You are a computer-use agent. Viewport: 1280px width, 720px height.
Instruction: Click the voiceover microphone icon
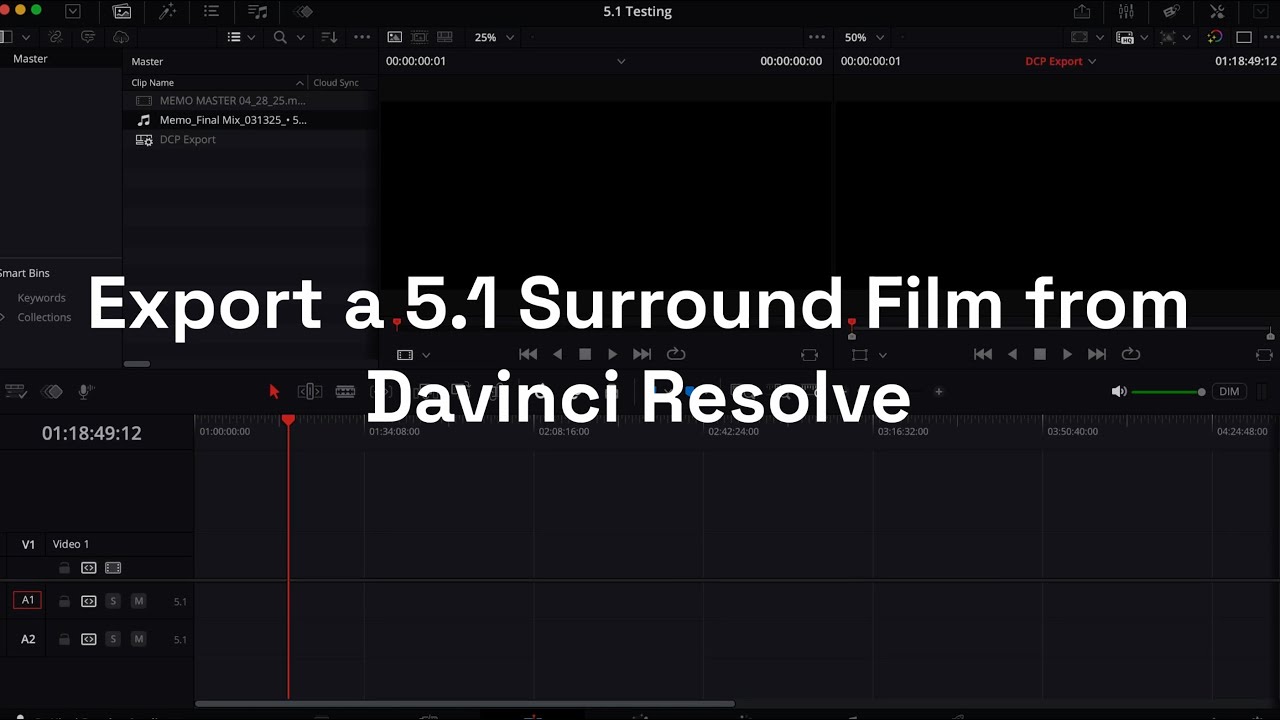click(x=85, y=392)
